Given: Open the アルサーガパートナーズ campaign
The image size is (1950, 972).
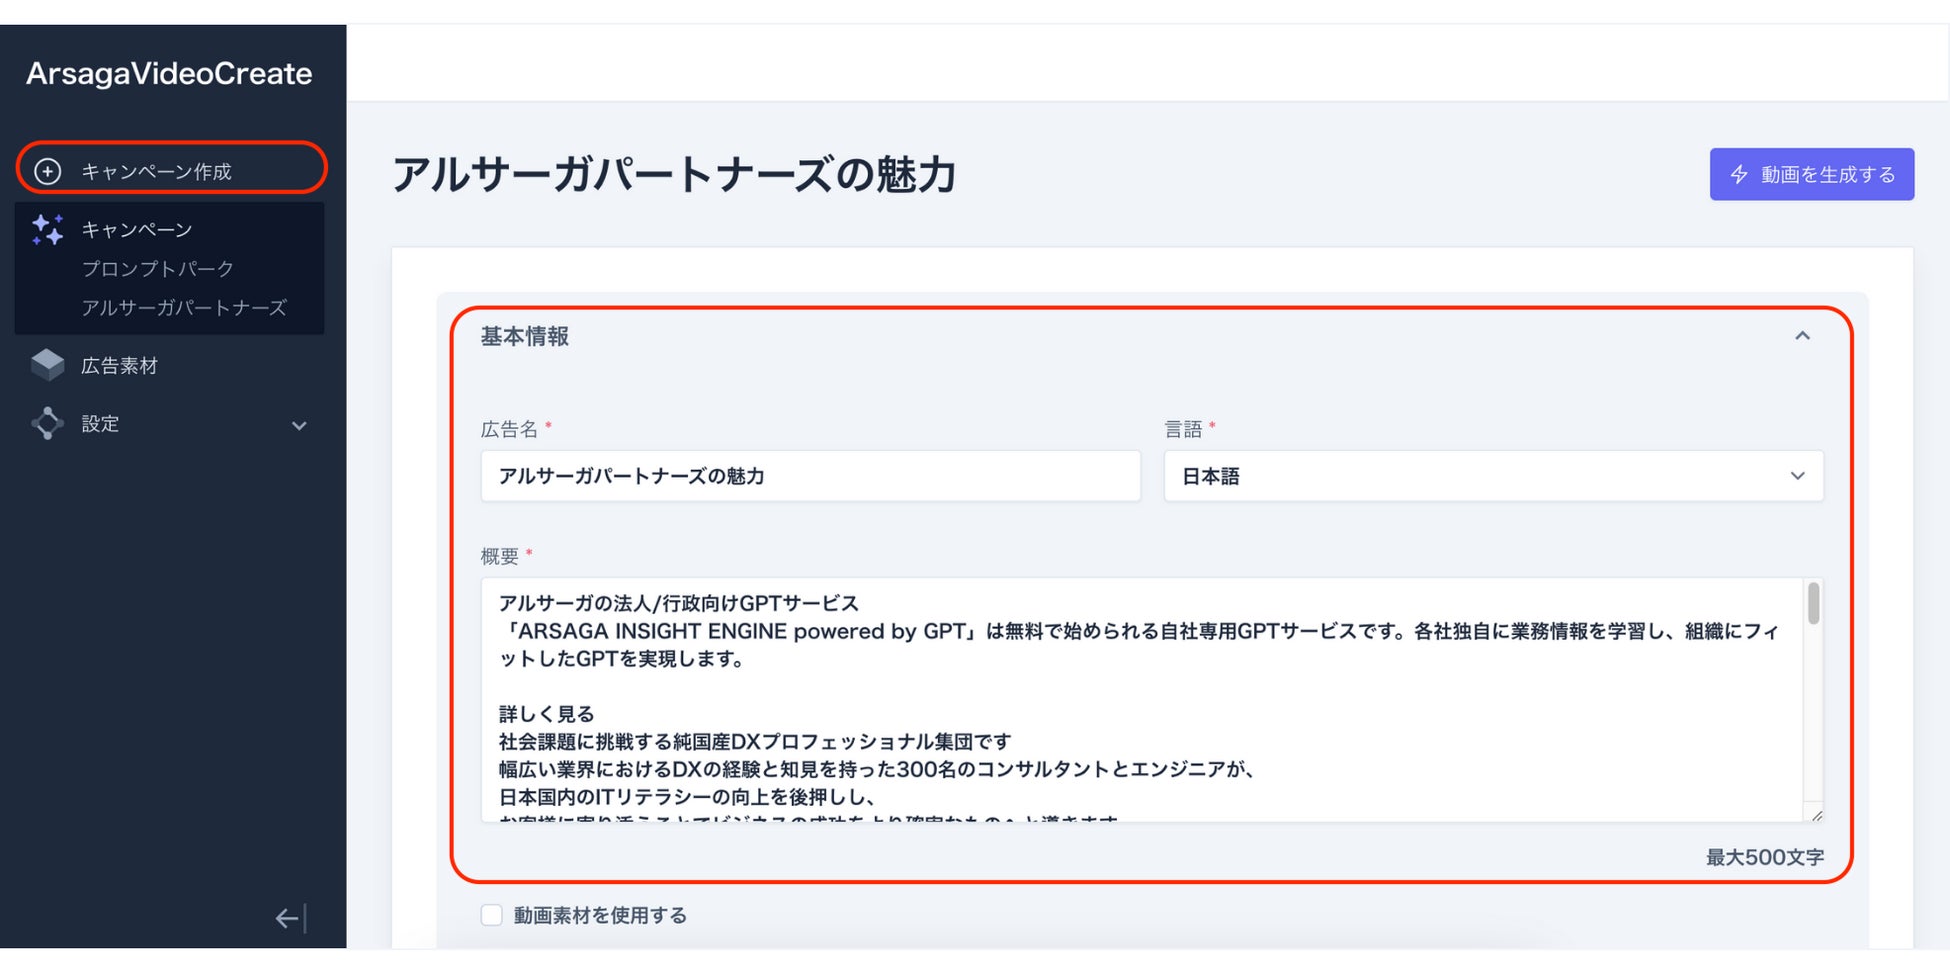Looking at the screenshot, I should tap(184, 307).
